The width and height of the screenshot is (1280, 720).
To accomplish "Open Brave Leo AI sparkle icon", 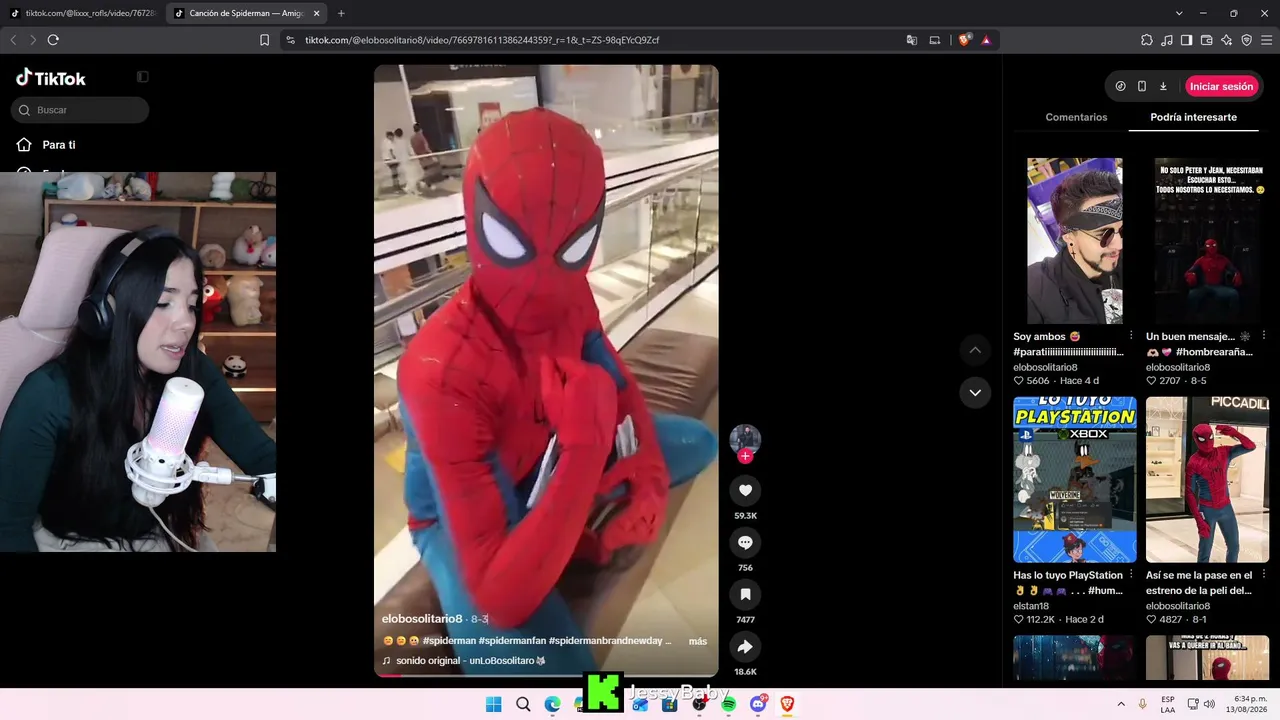I will (x=1227, y=40).
